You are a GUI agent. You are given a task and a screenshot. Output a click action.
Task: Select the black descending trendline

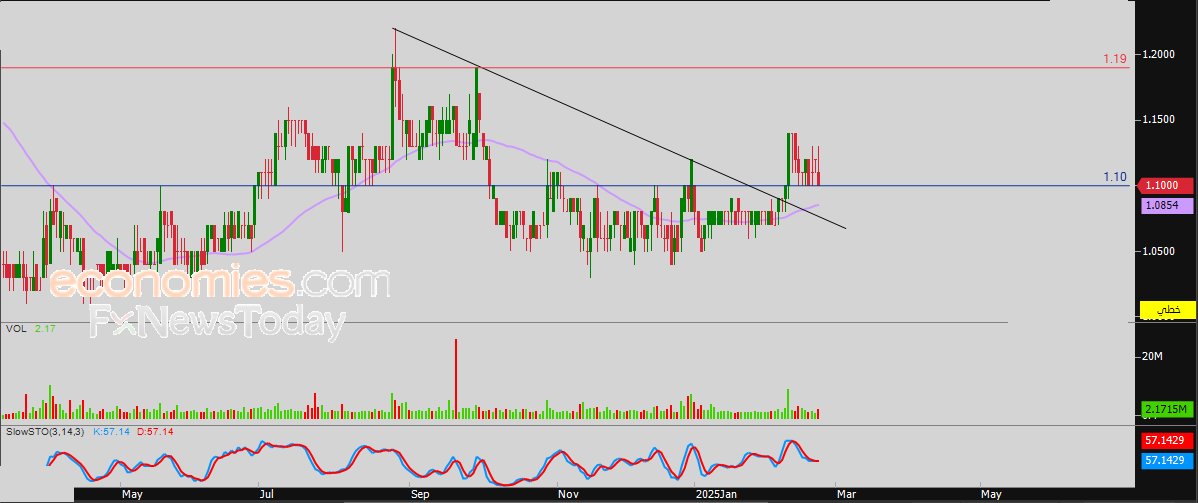point(620,128)
